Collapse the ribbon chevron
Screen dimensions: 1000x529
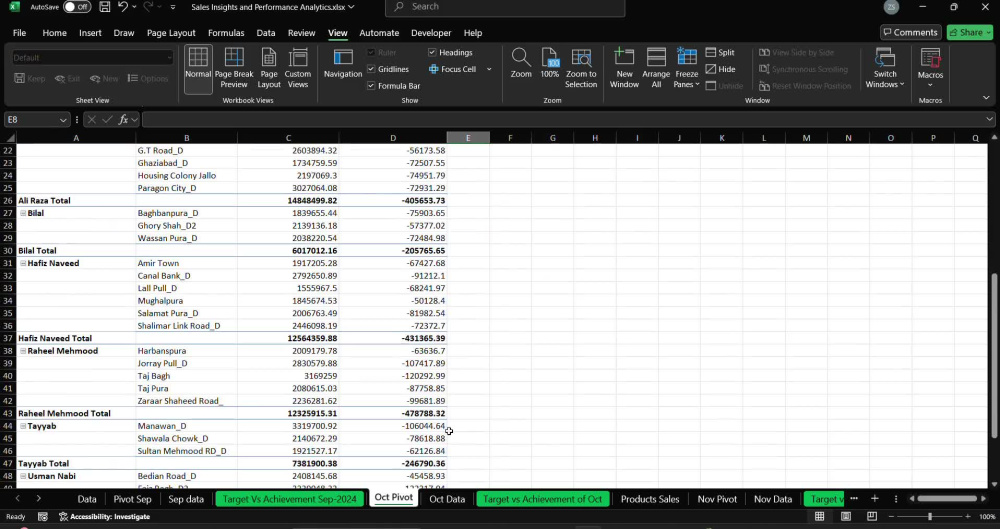click(x=986, y=98)
